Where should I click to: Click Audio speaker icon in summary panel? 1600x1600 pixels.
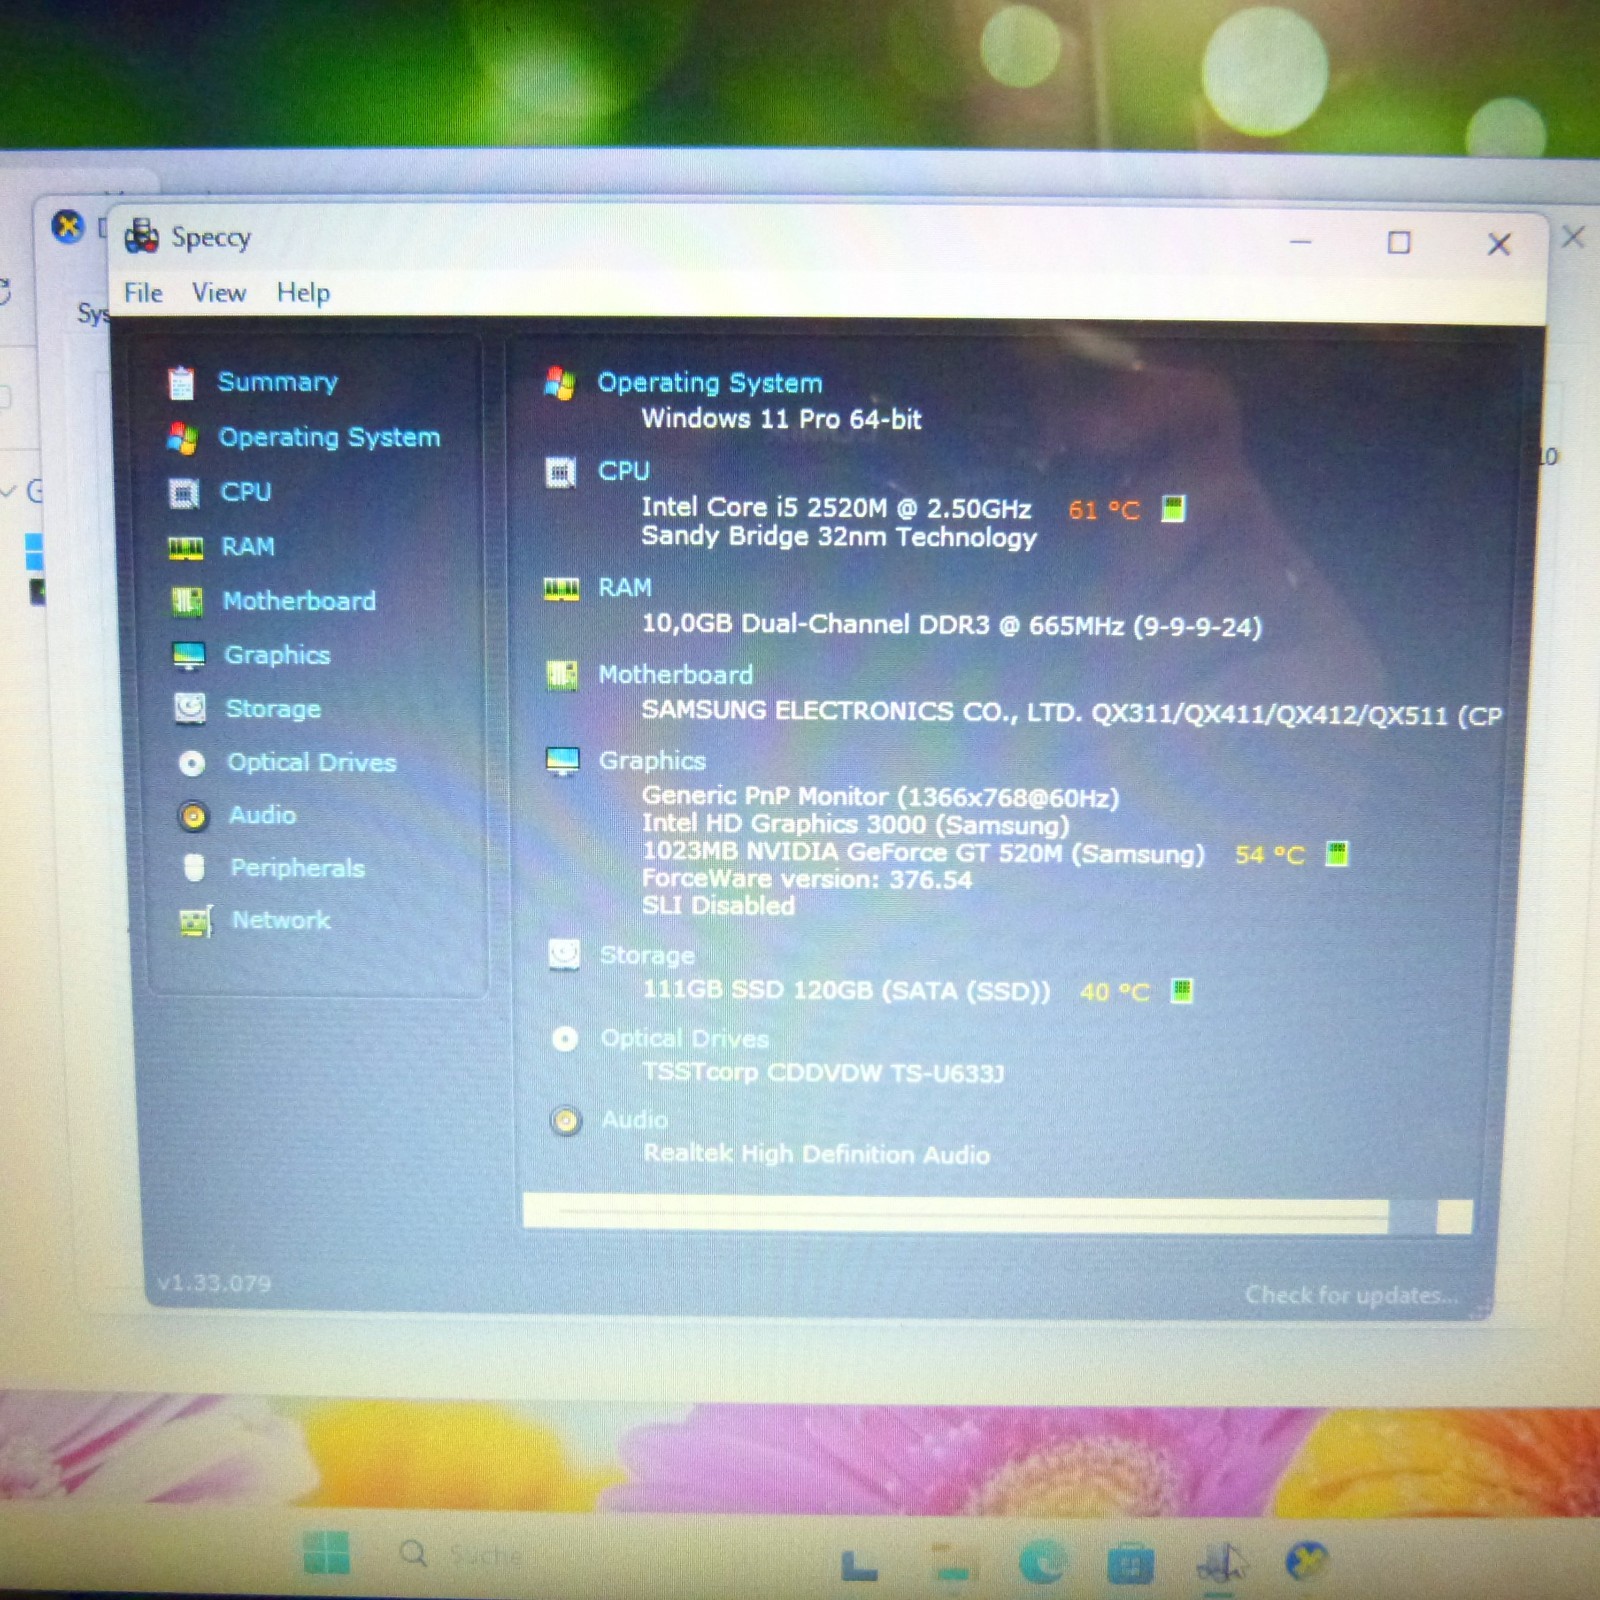[x=566, y=1120]
